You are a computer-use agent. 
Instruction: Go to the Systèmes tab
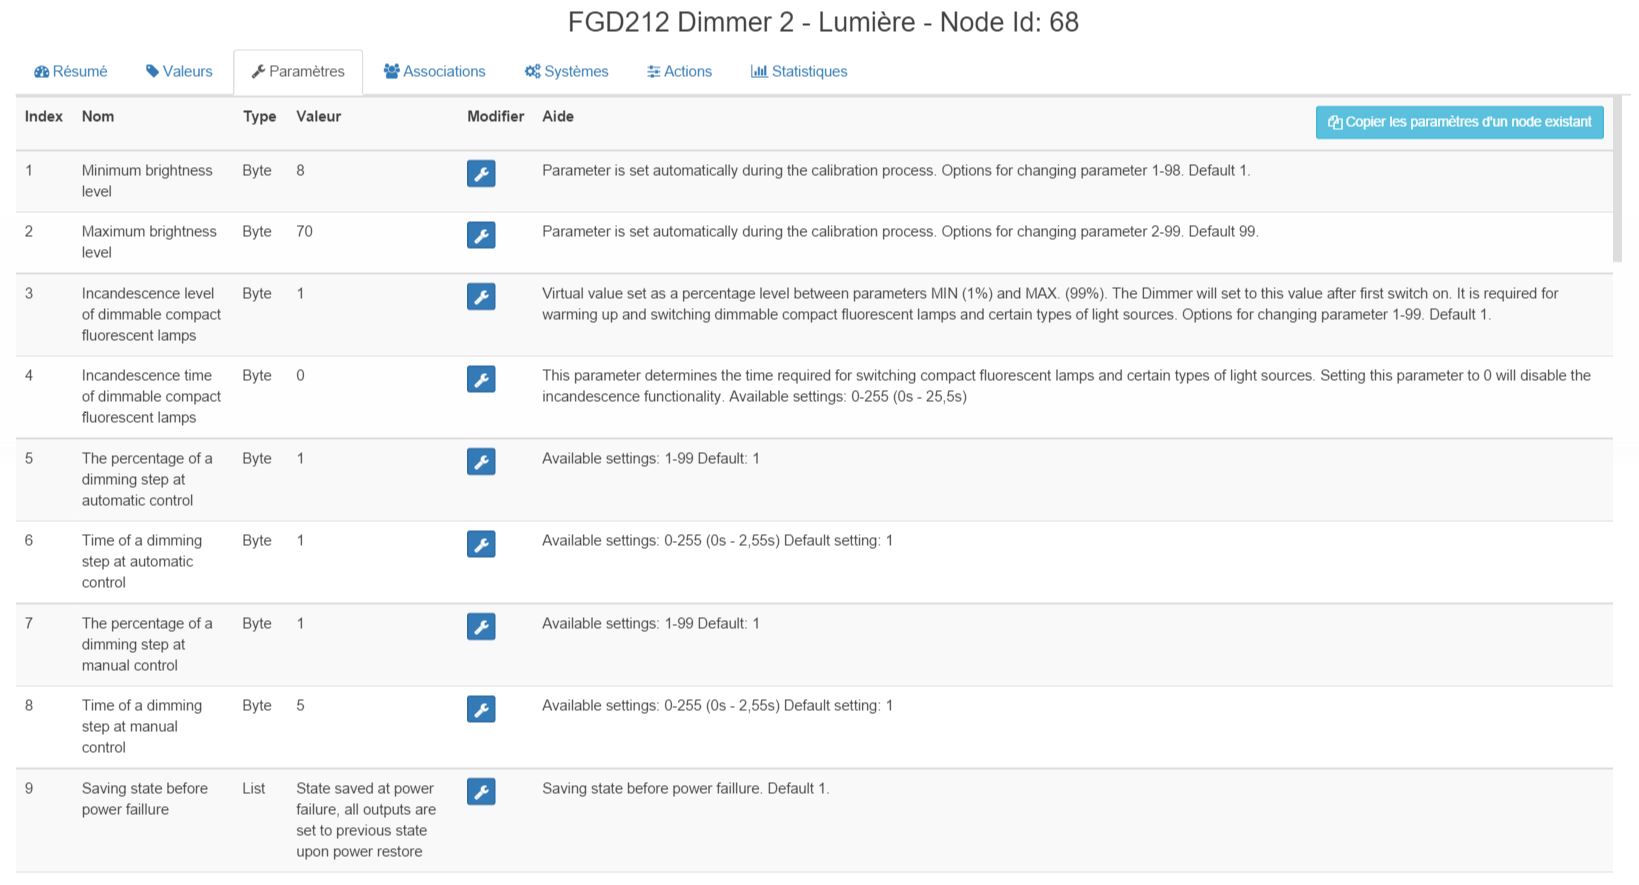566,72
